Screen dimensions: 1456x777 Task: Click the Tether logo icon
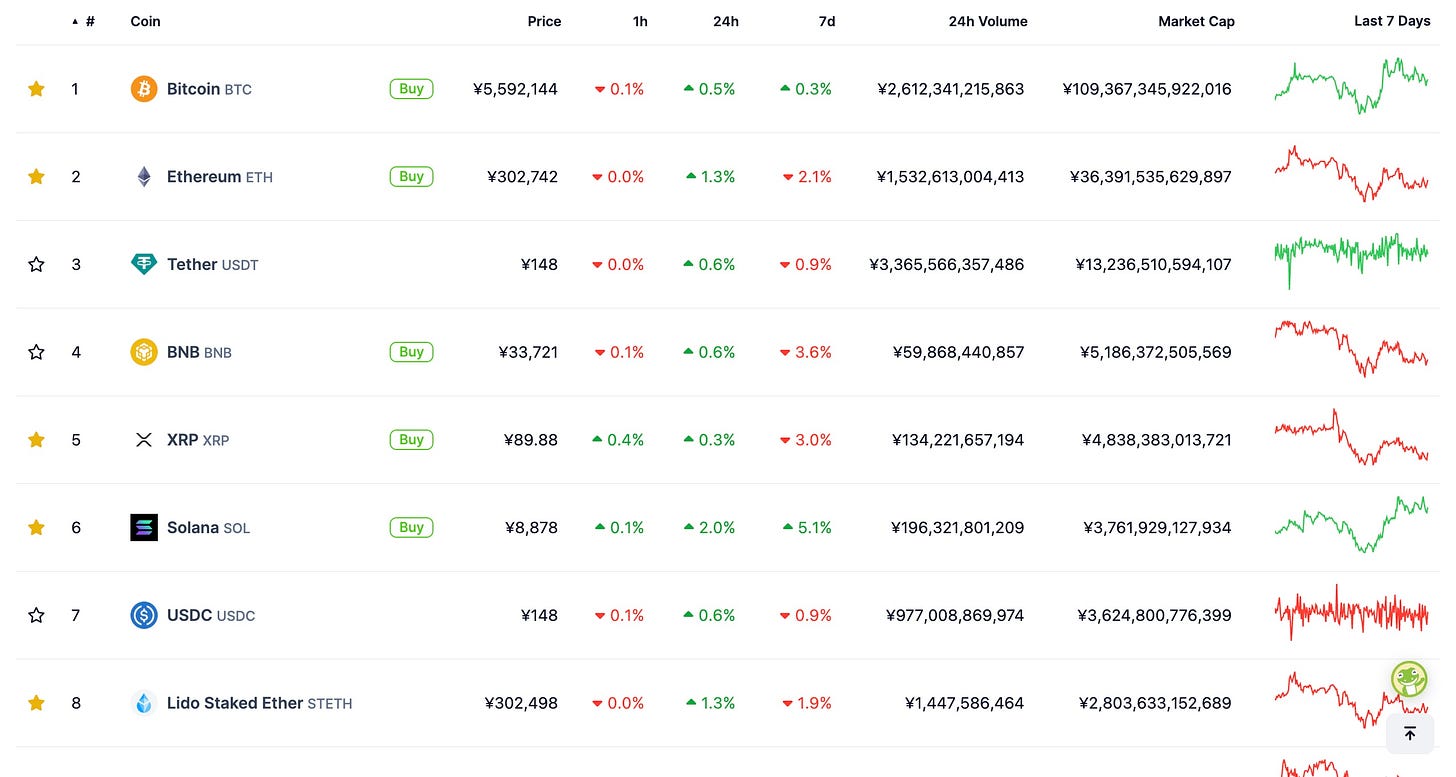click(x=144, y=264)
